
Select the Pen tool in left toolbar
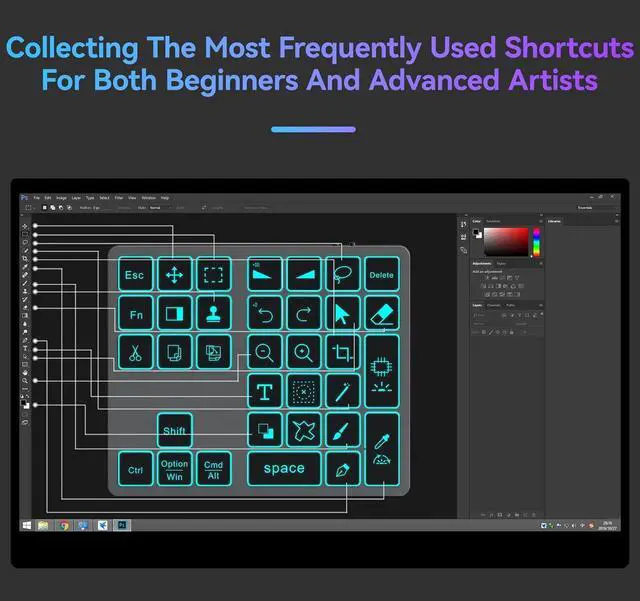point(25,340)
